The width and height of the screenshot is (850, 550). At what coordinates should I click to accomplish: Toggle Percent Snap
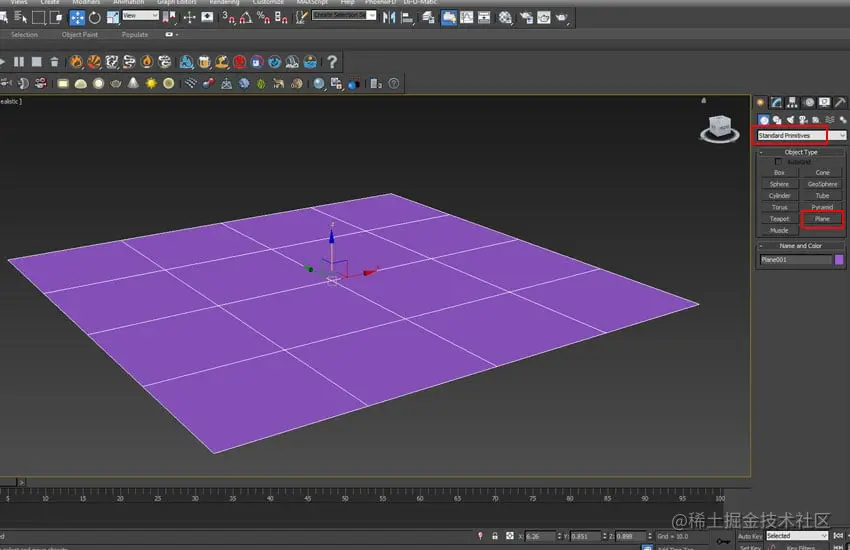click(x=263, y=17)
